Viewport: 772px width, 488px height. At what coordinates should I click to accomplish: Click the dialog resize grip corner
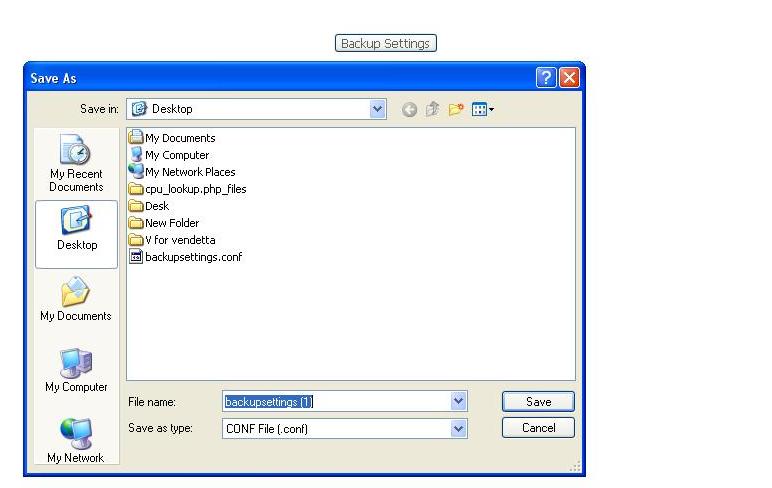(x=575, y=466)
